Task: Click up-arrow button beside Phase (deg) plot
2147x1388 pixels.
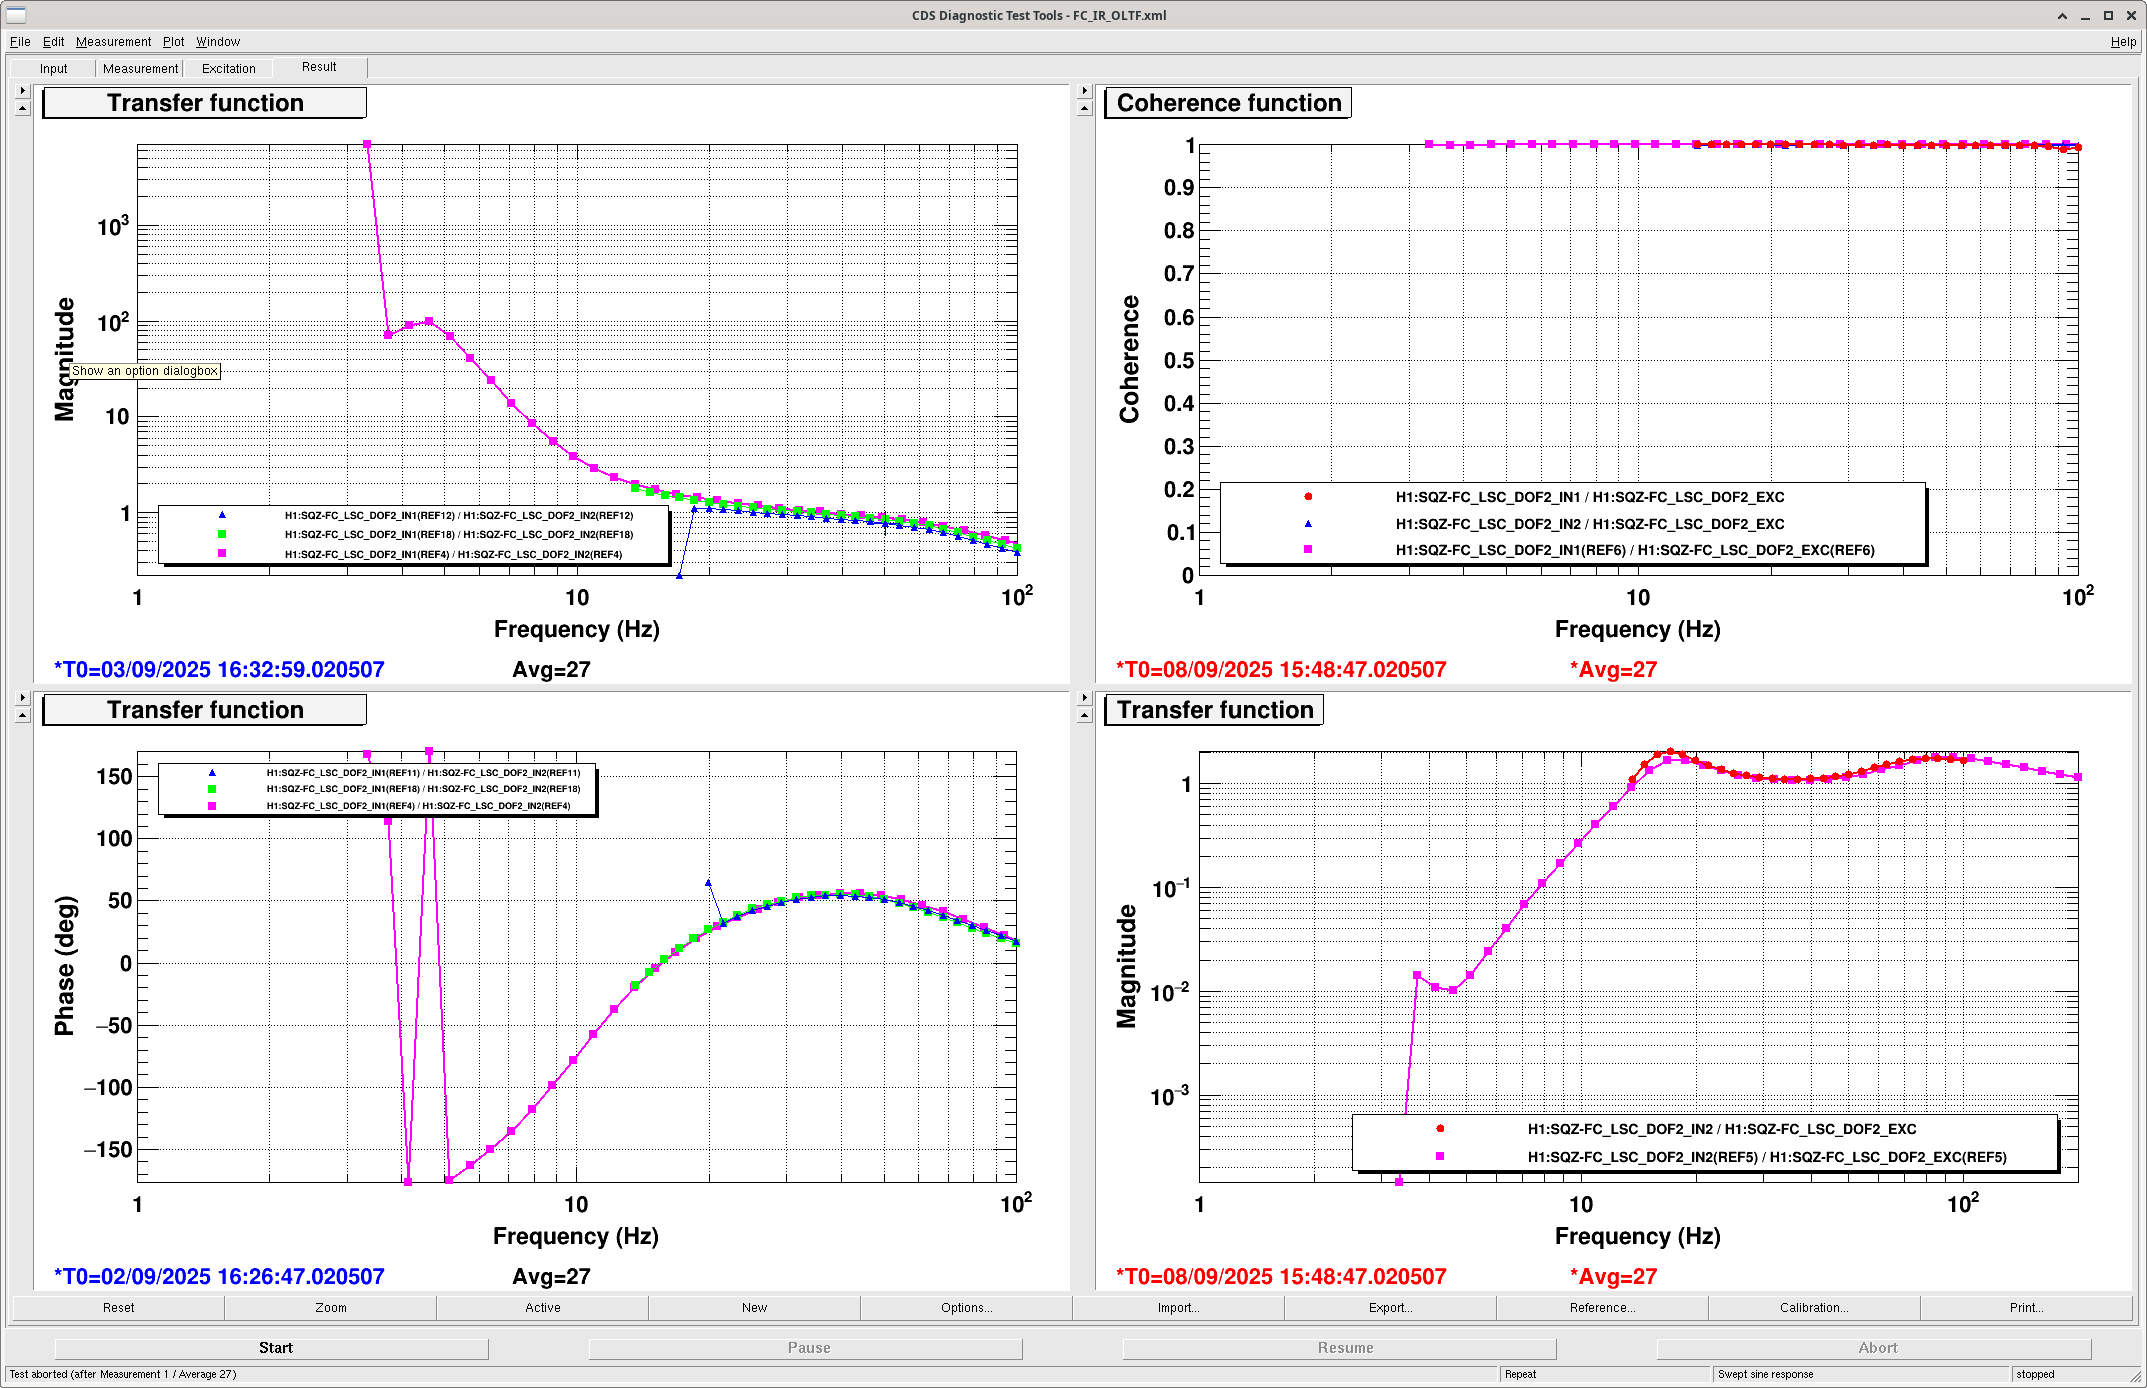Action: pyautogui.click(x=22, y=715)
